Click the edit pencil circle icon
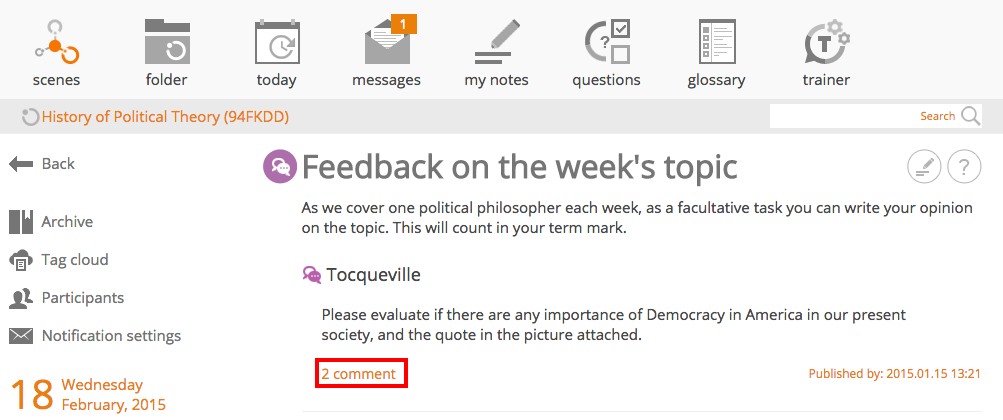This screenshot has width=1003, height=420. click(x=924, y=167)
